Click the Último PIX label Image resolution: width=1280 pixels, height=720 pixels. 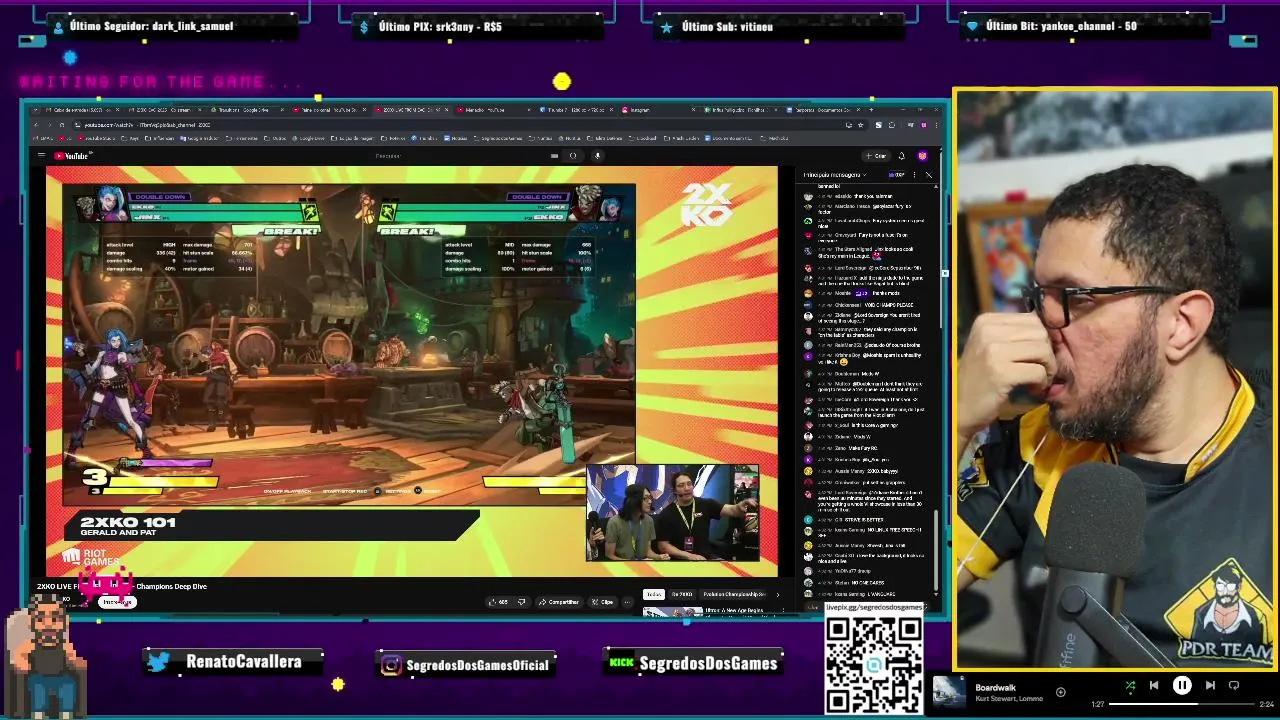[x=440, y=27]
